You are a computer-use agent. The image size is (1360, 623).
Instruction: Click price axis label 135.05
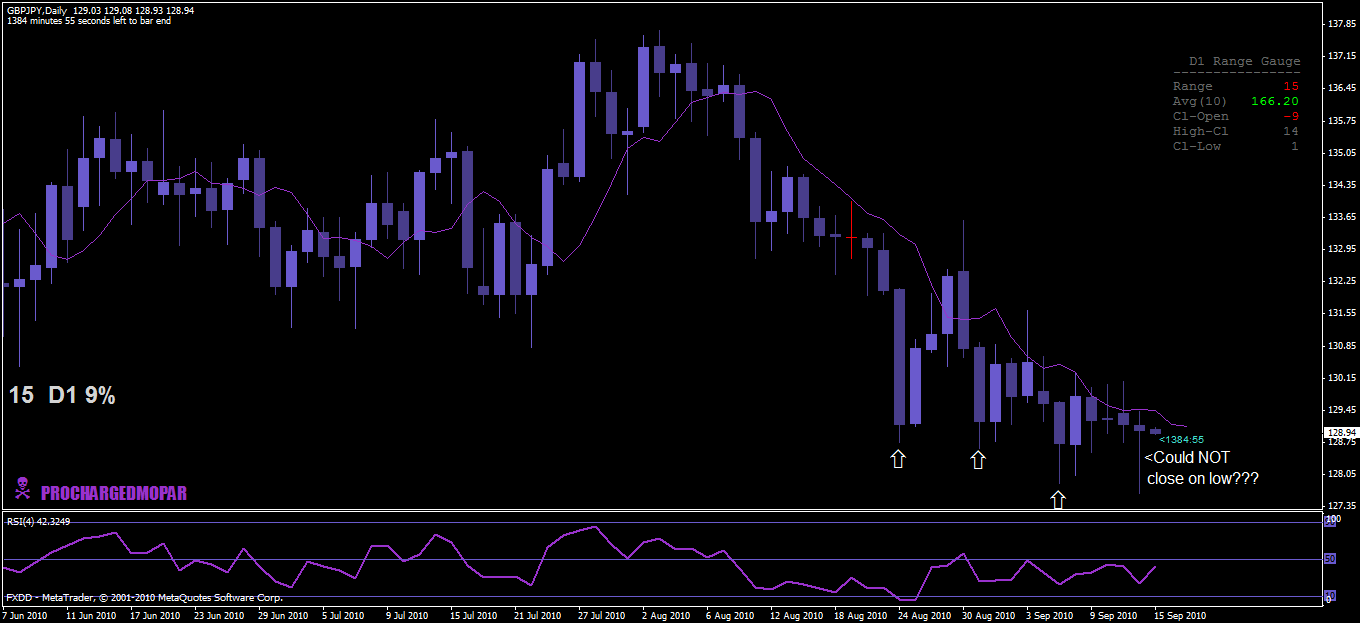tap(1341, 153)
